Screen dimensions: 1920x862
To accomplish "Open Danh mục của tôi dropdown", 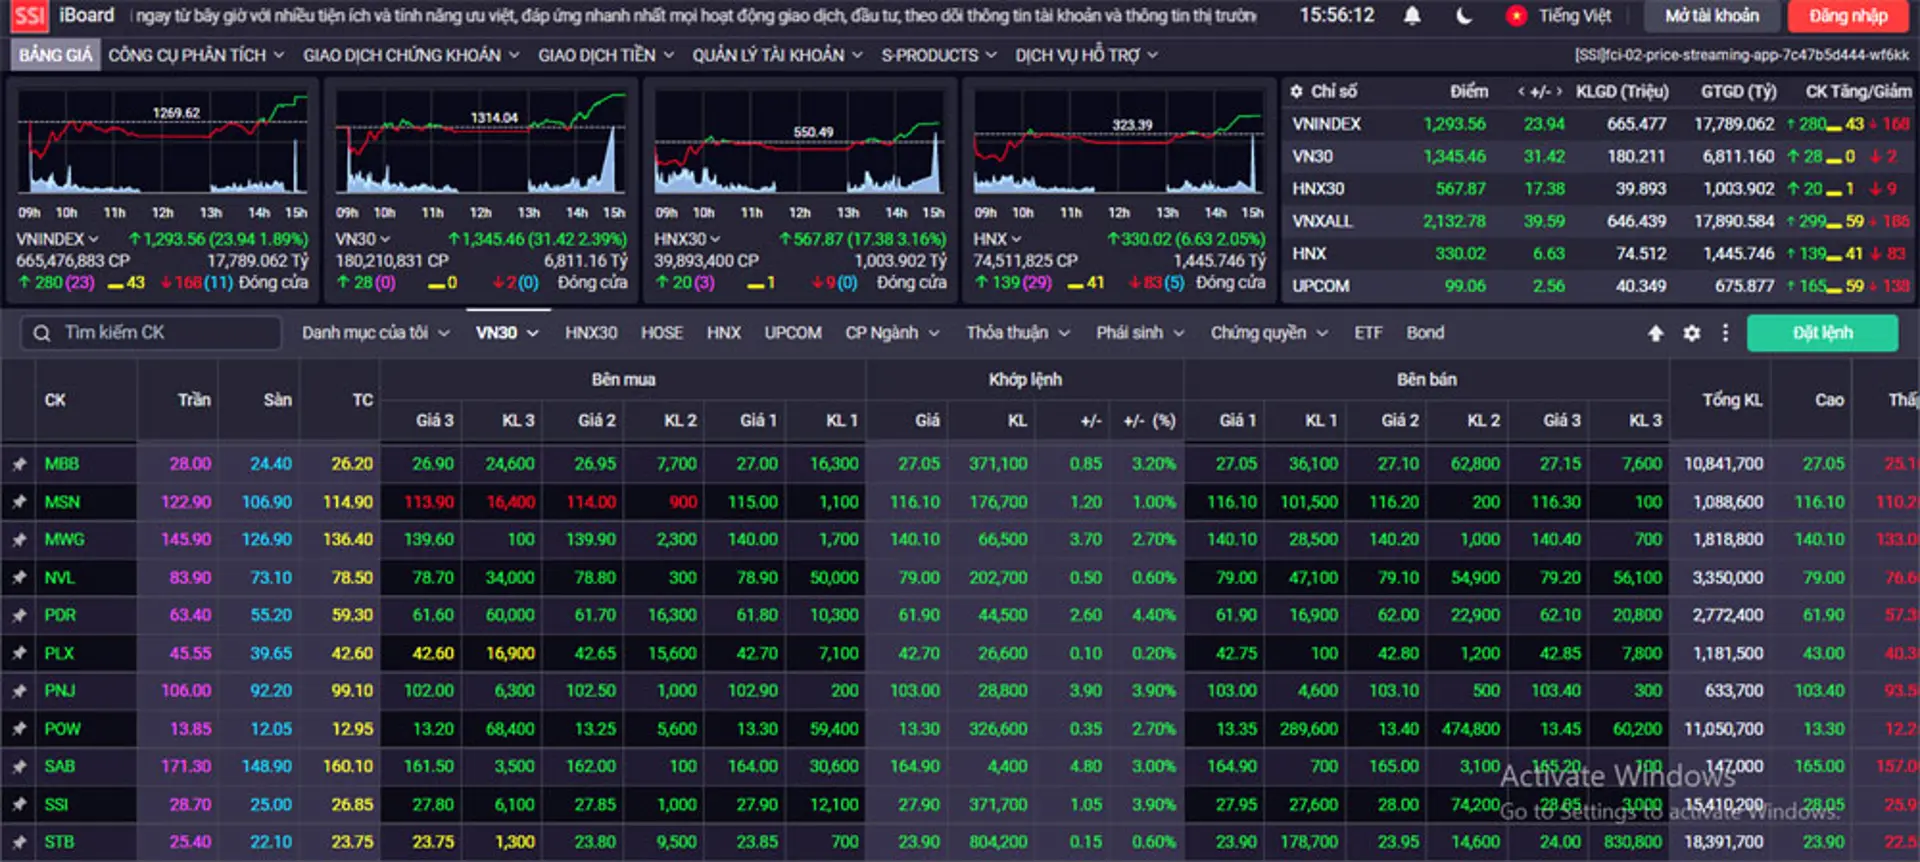I will [376, 333].
